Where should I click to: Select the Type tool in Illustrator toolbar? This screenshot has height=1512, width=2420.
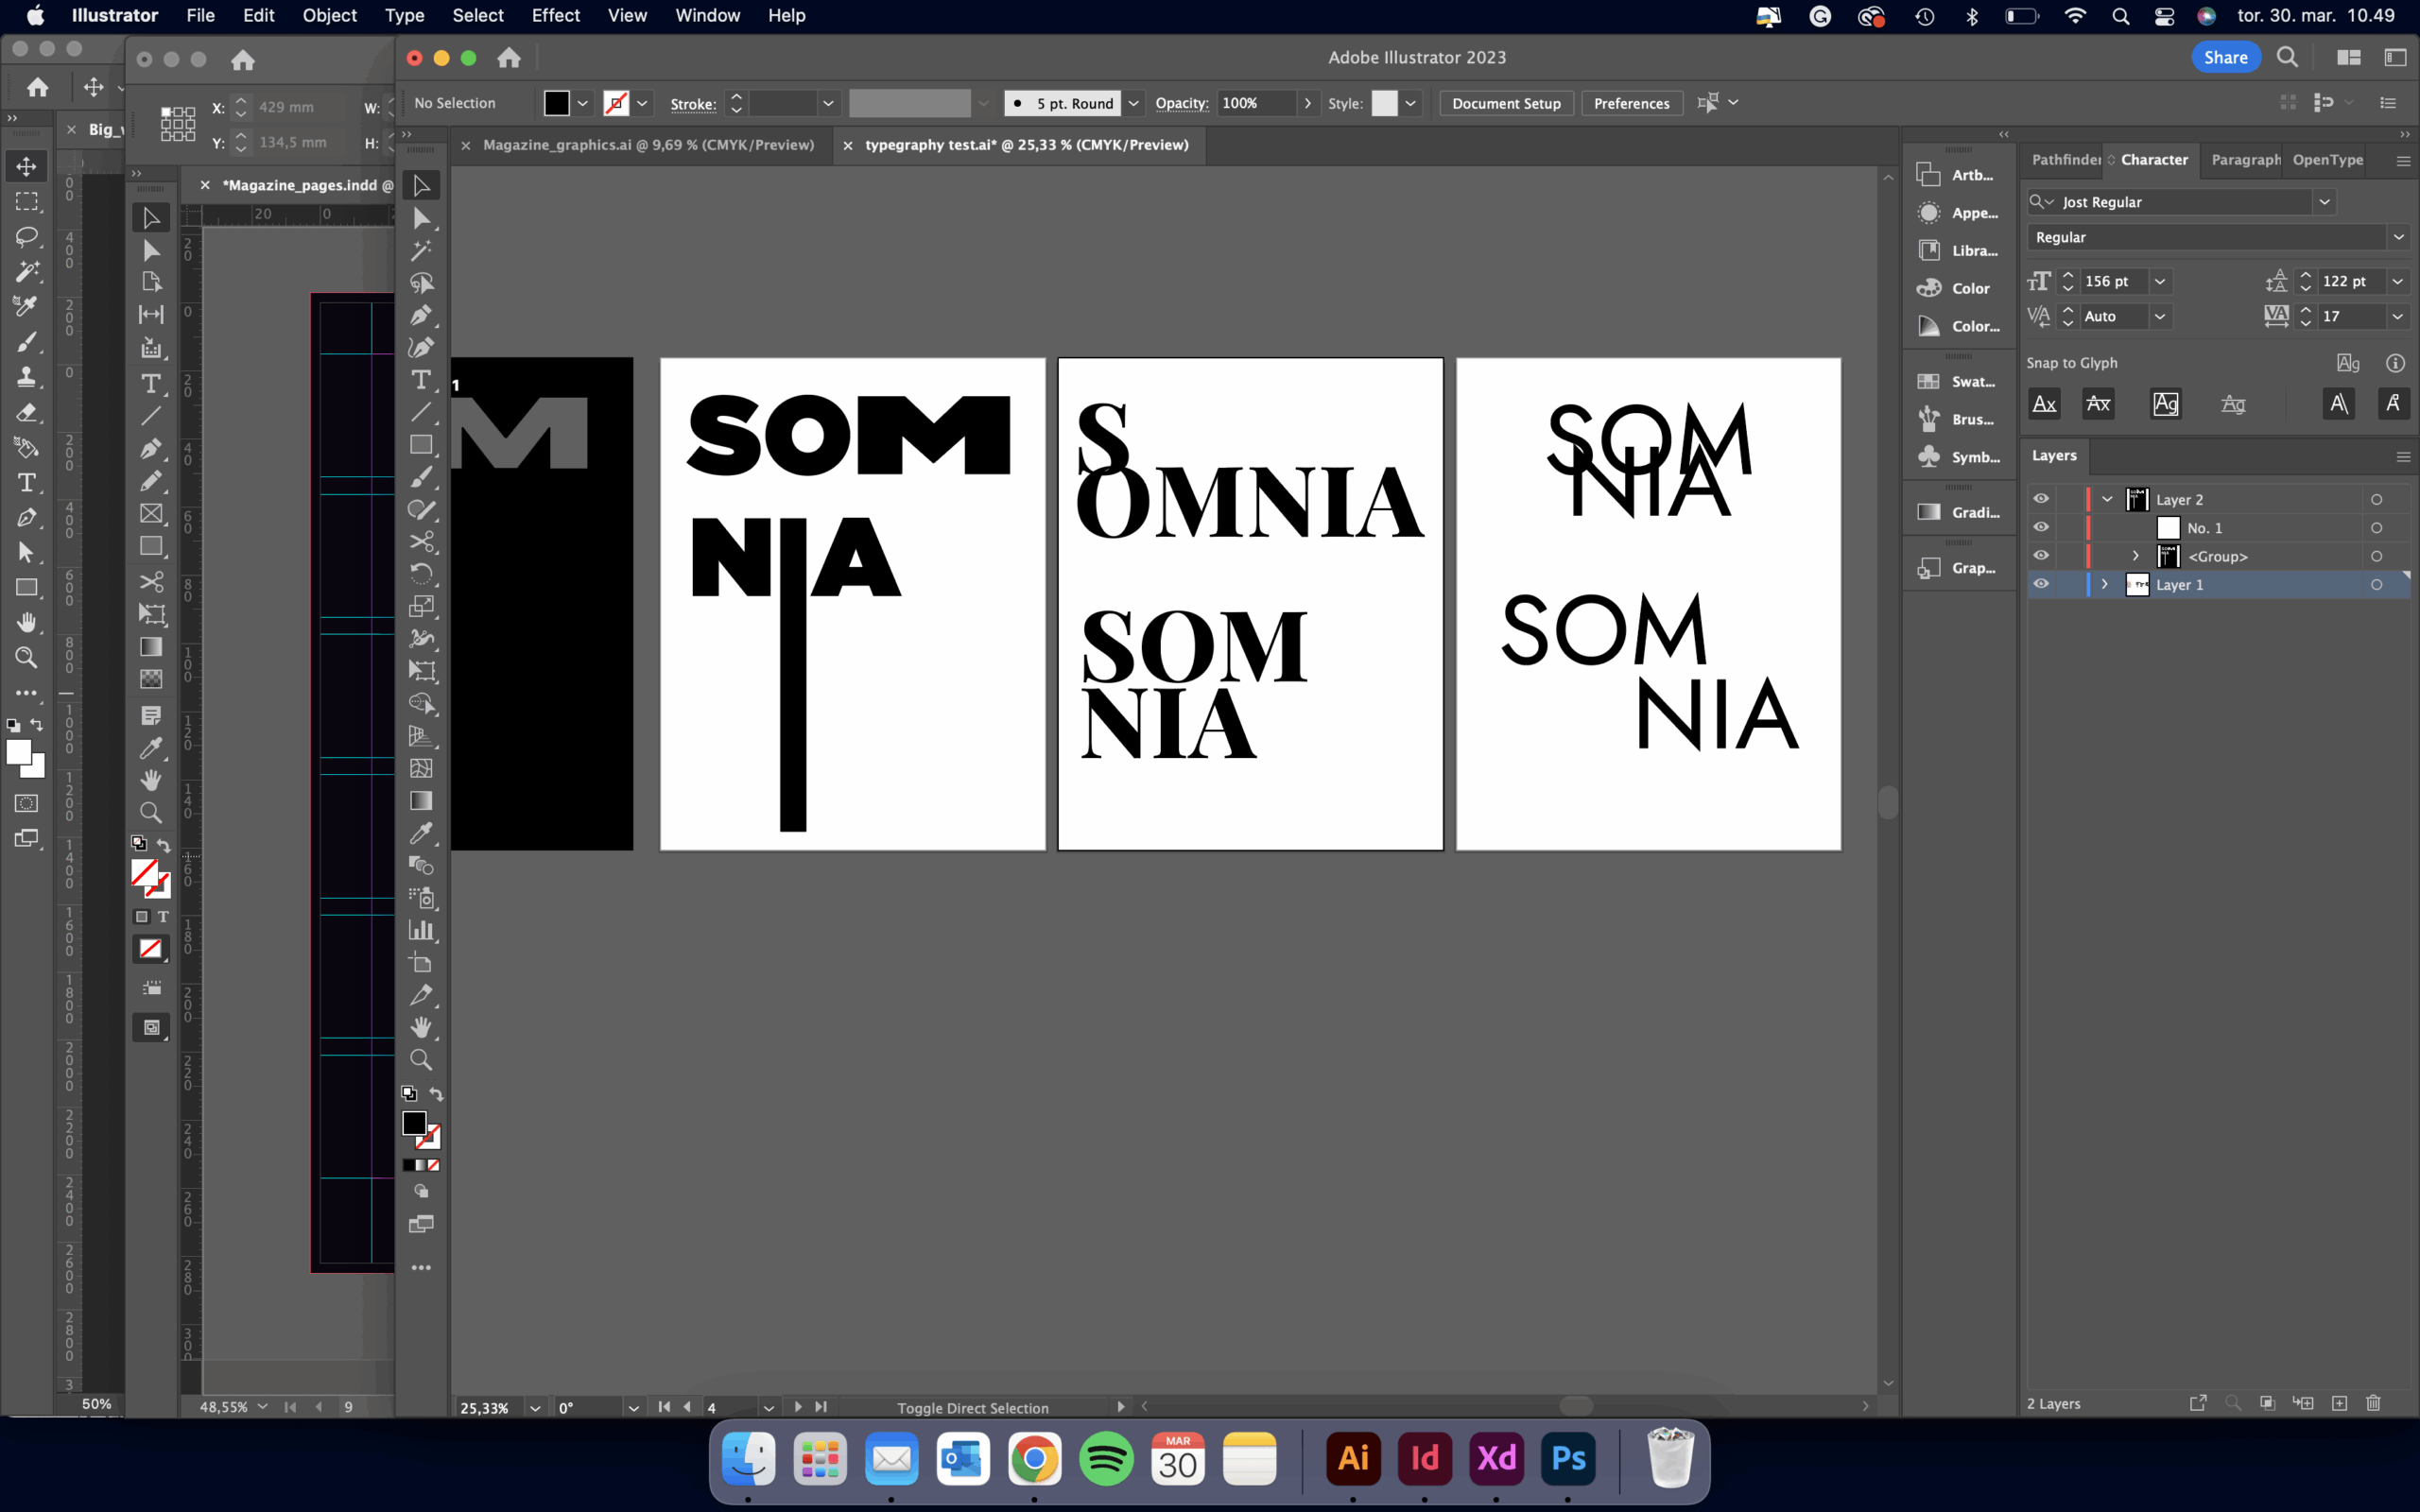421,380
